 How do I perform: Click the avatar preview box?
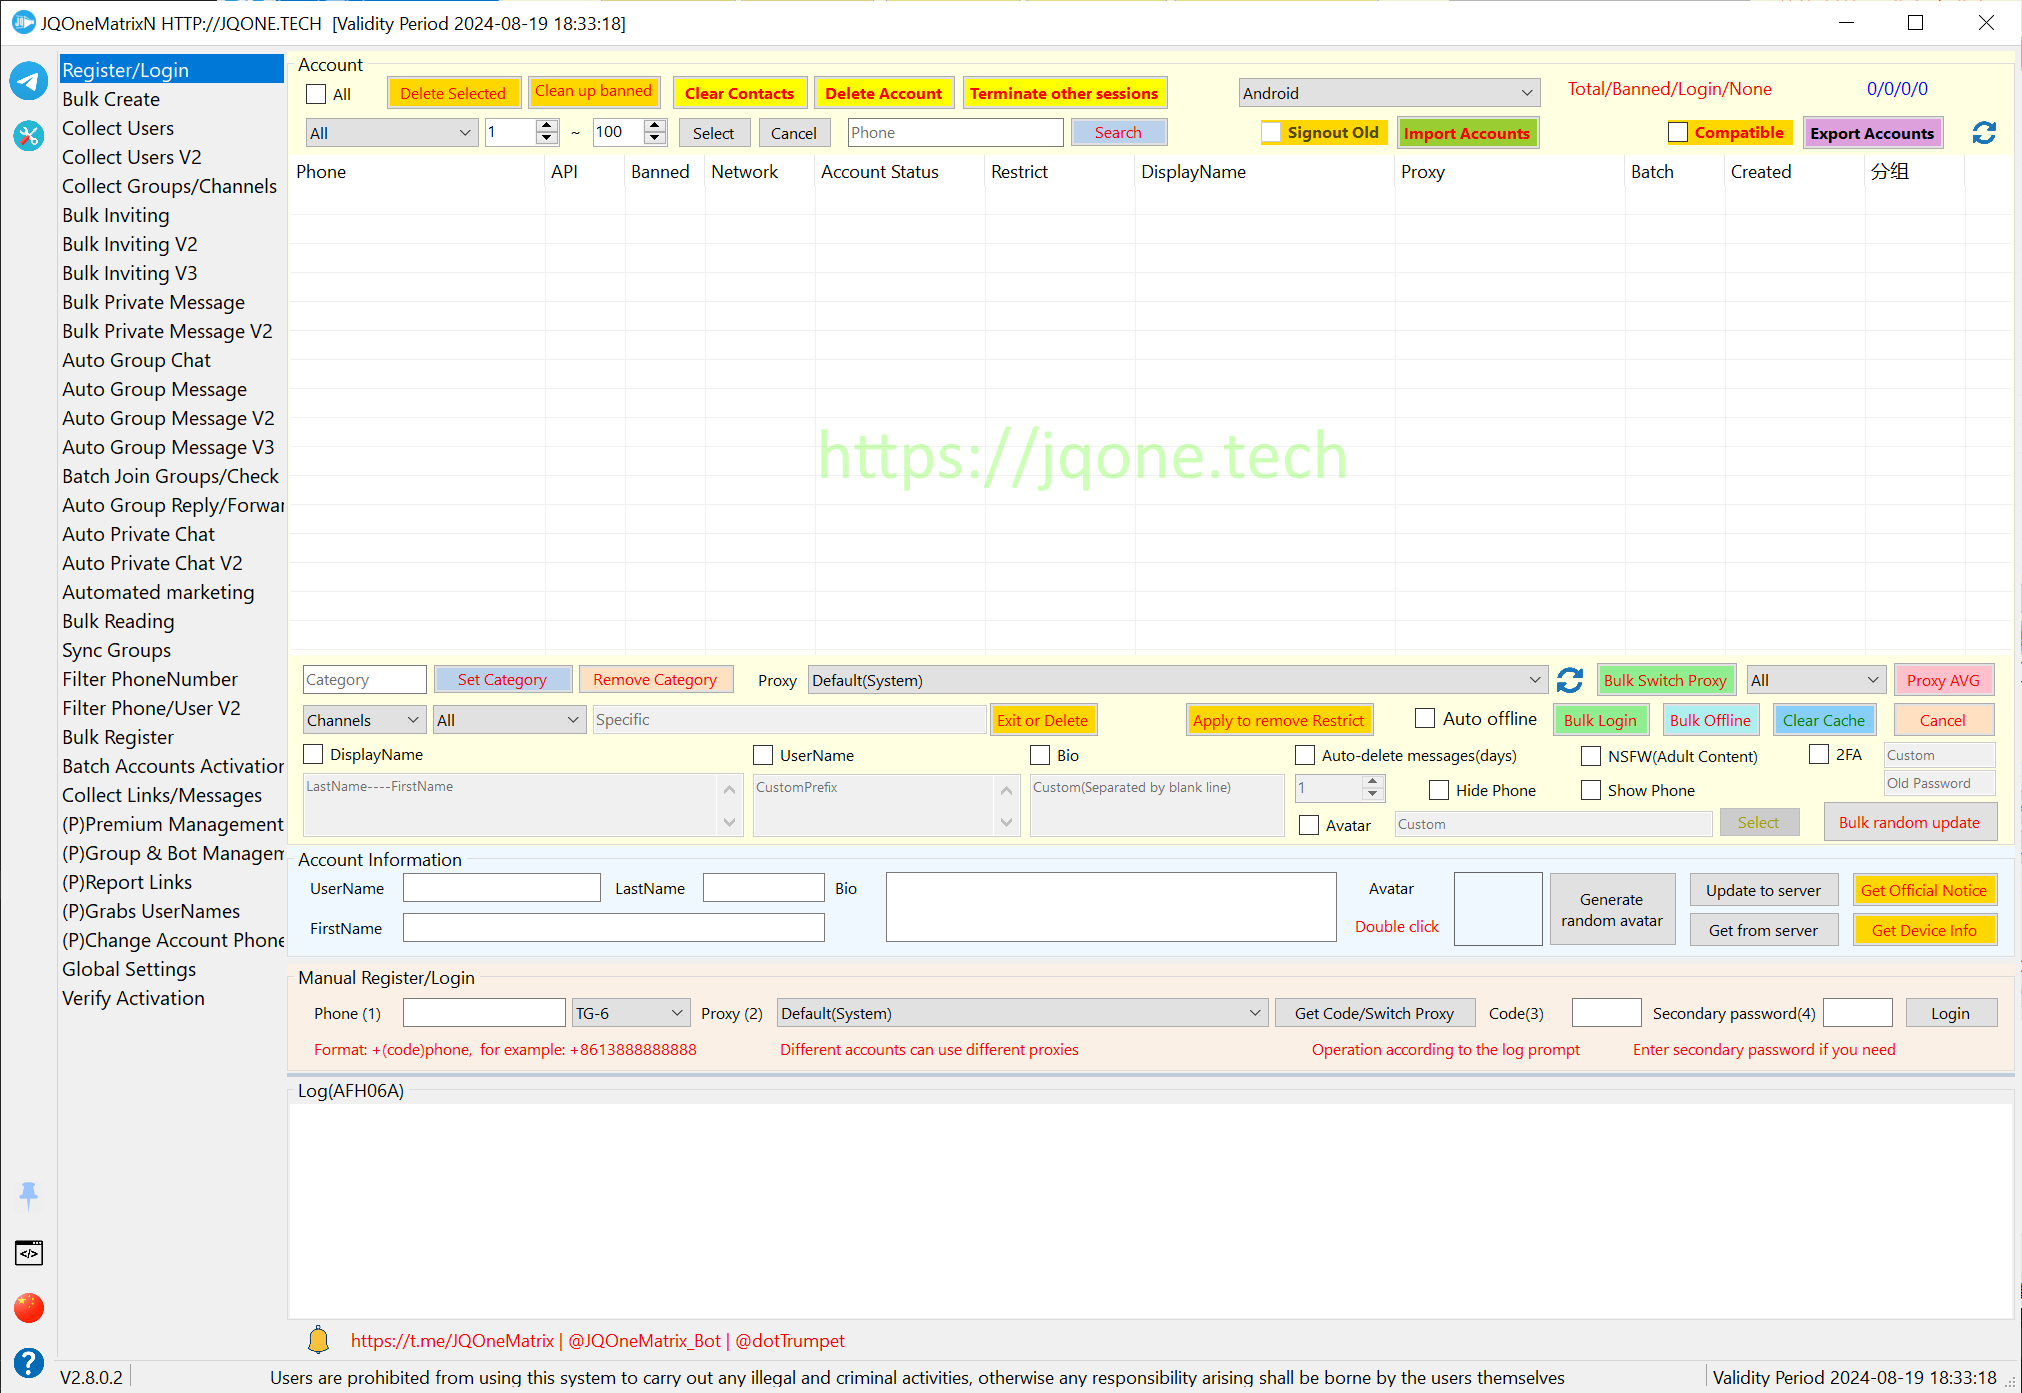click(x=1497, y=909)
